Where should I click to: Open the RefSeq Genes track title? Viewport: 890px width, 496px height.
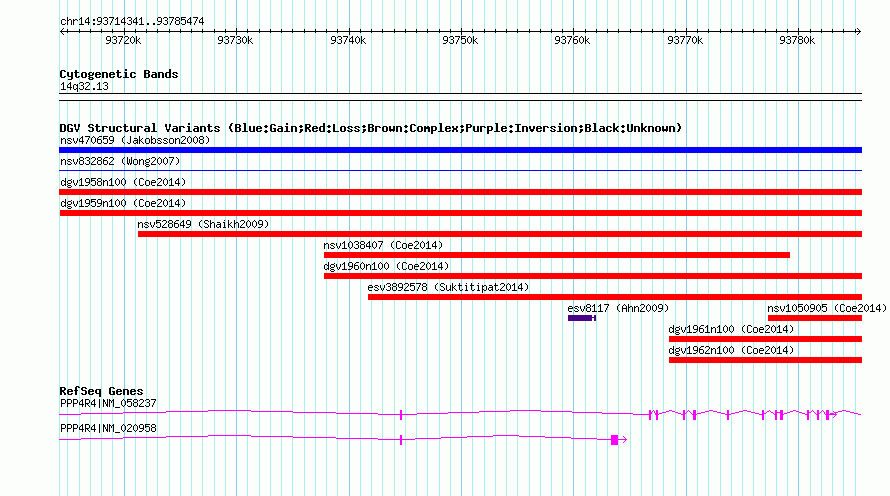(x=101, y=391)
